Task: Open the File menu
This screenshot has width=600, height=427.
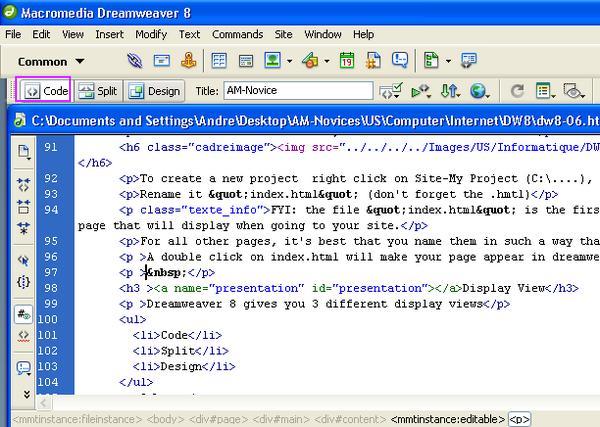Action: point(13,34)
